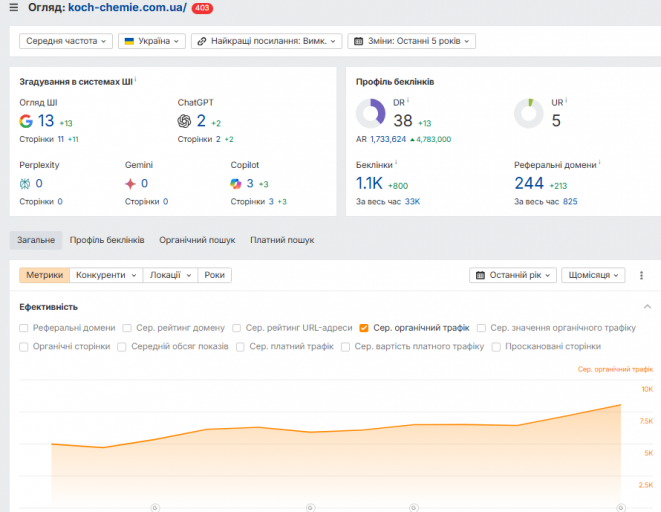The height and width of the screenshot is (512, 661).
Task: Click all-time backlinks 33K link
Action: pyautogui.click(x=412, y=202)
